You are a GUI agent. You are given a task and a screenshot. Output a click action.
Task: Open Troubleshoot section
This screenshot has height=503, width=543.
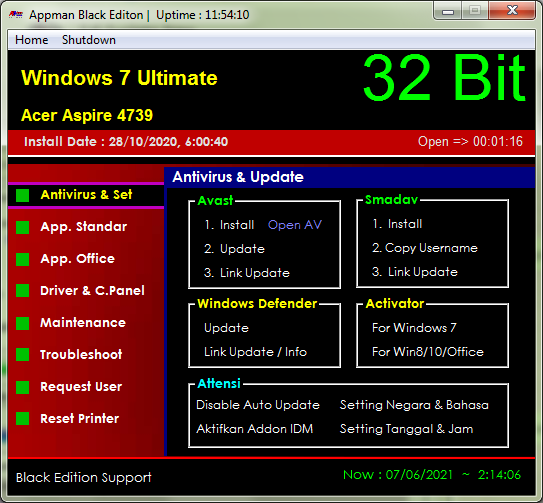pos(81,354)
